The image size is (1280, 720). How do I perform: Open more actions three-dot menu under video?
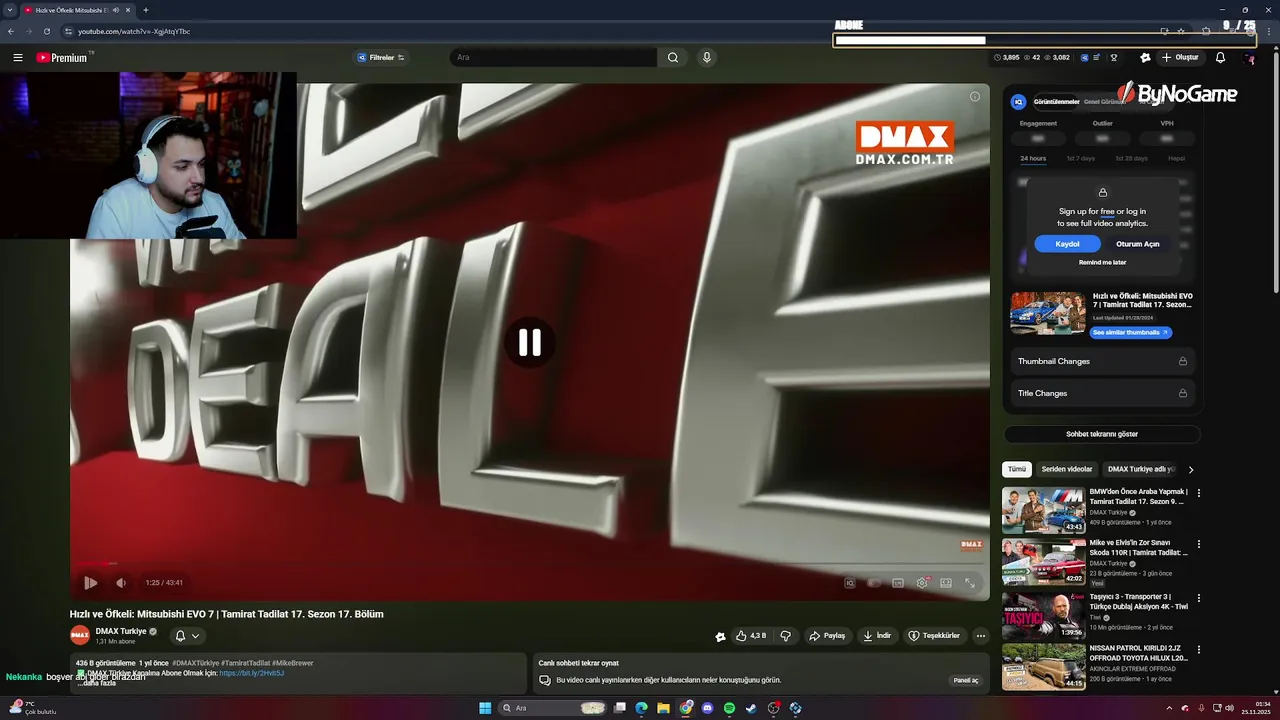[981, 636]
